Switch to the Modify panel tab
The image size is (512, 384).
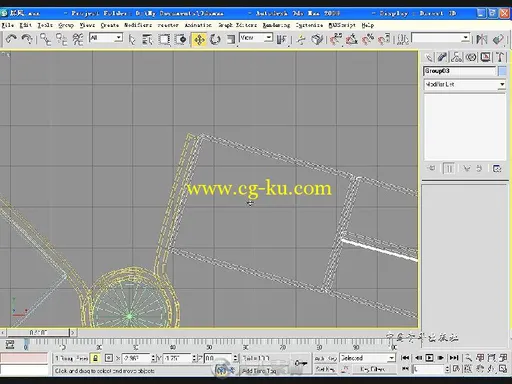pyautogui.click(x=442, y=57)
